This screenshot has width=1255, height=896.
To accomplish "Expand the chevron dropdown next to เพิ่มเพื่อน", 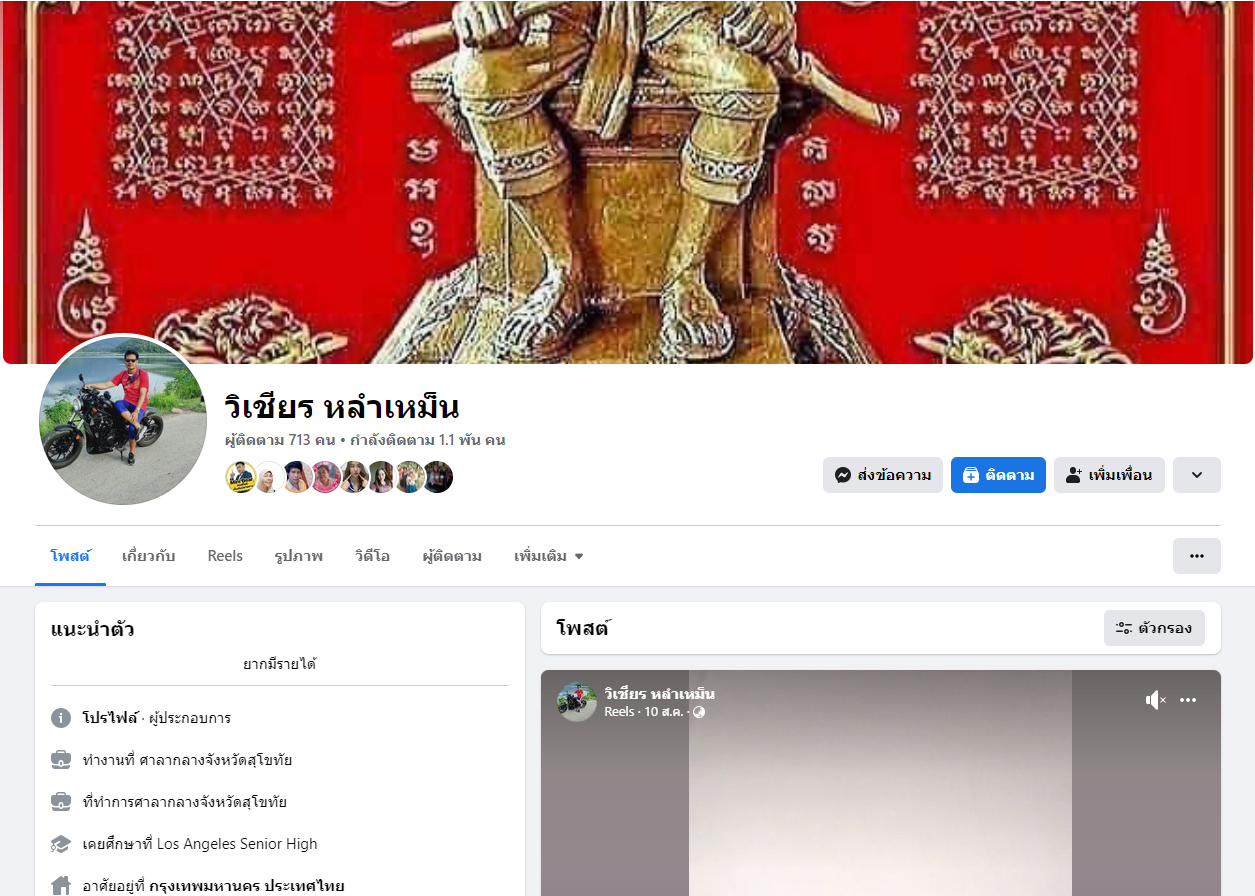I will click(1197, 476).
